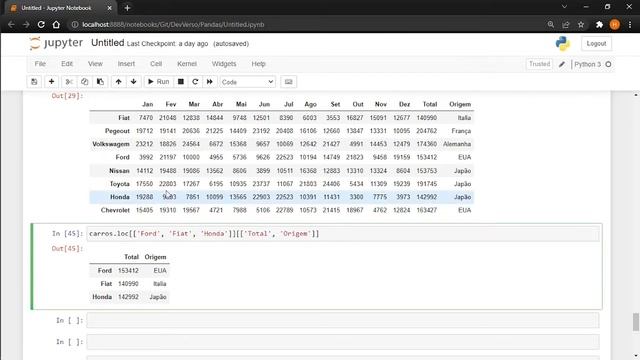This screenshot has height=360, width=640.
Task: Click the kernel idle circle indicator
Action: [608, 64]
